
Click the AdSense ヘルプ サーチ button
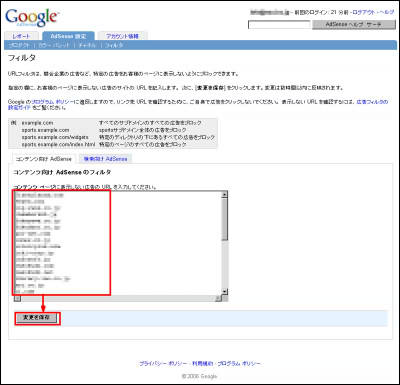[354, 25]
